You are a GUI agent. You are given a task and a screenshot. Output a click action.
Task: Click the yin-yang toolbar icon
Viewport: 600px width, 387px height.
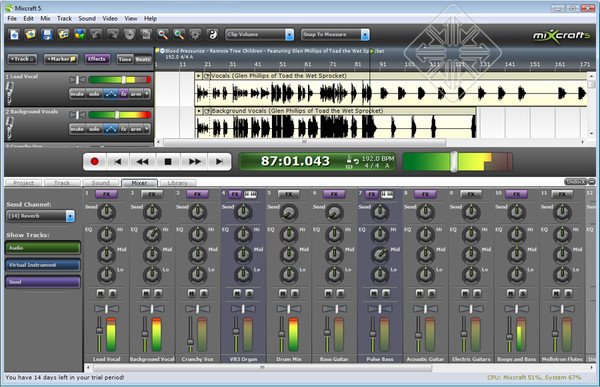(212, 35)
